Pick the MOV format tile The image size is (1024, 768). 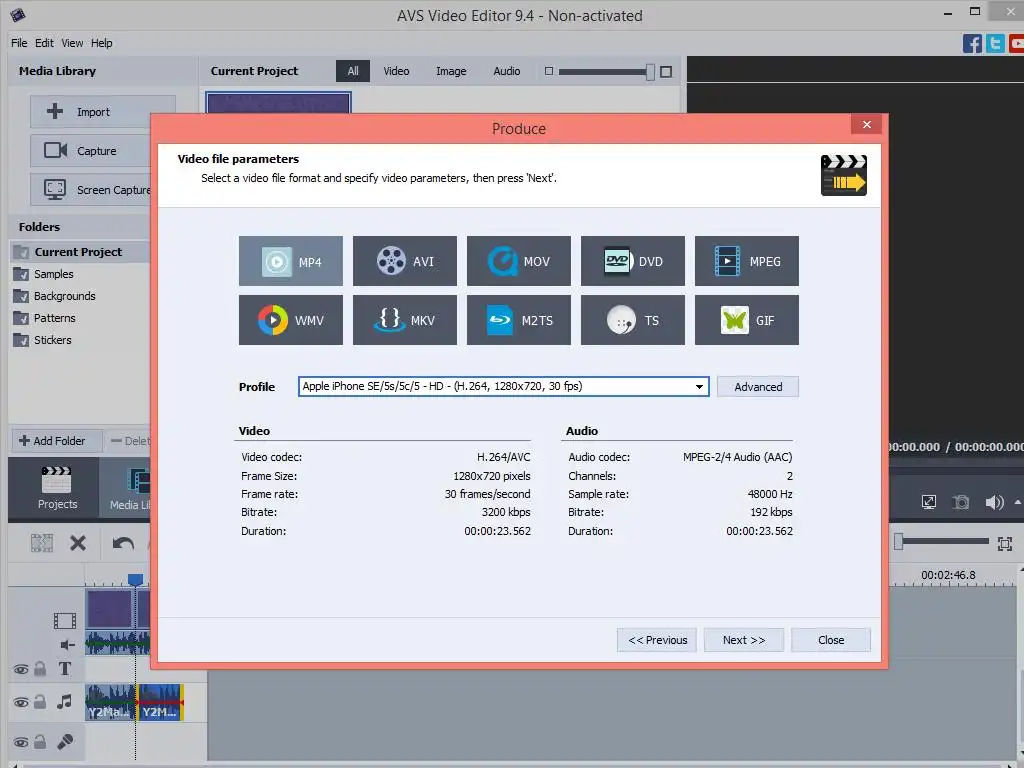(x=519, y=261)
